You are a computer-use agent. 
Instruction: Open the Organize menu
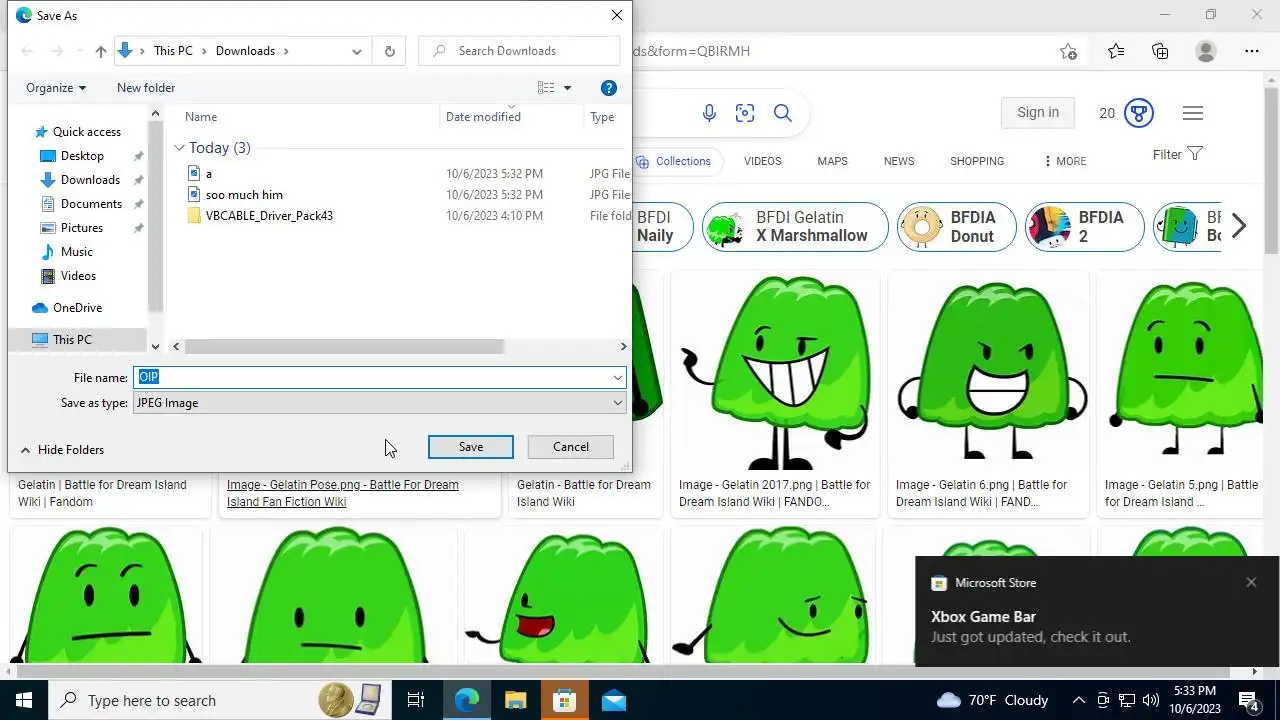coord(56,88)
